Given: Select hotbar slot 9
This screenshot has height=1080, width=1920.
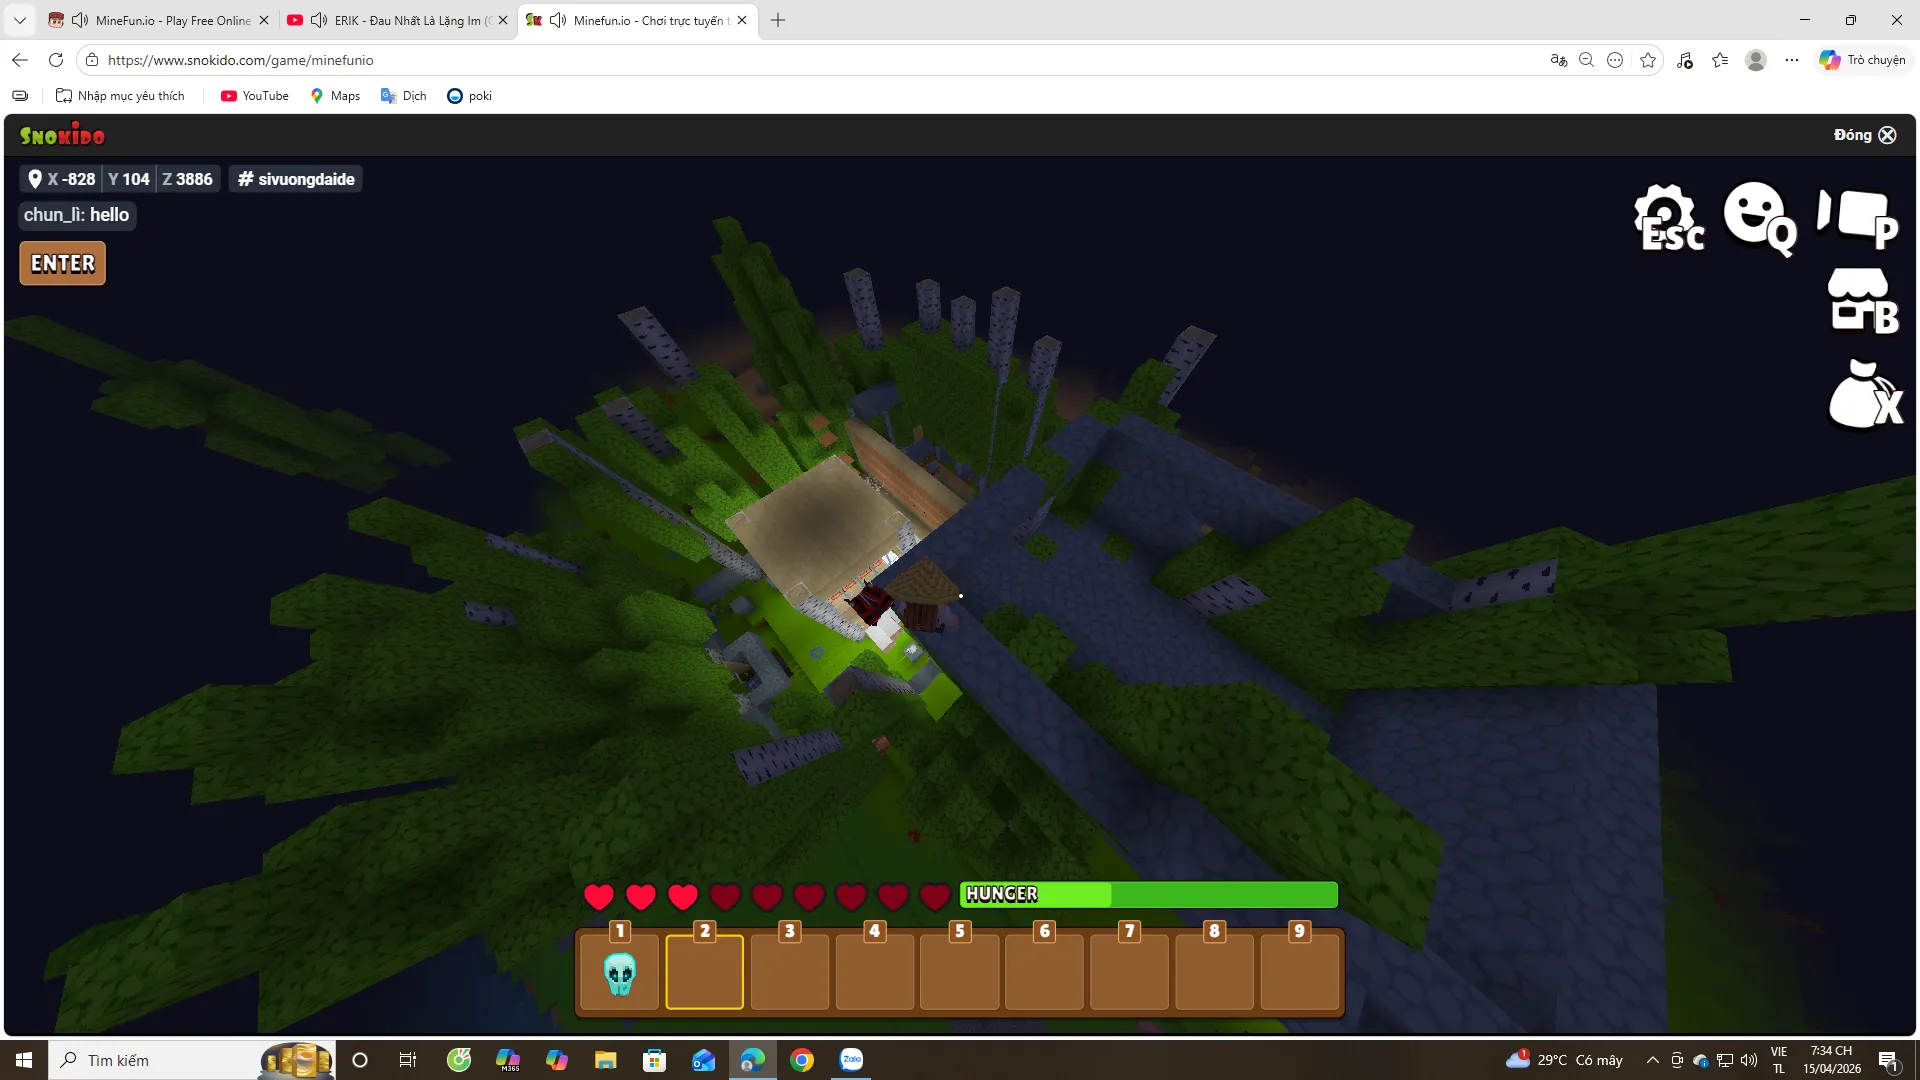Looking at the screenshot, I should click(1300, 972).
